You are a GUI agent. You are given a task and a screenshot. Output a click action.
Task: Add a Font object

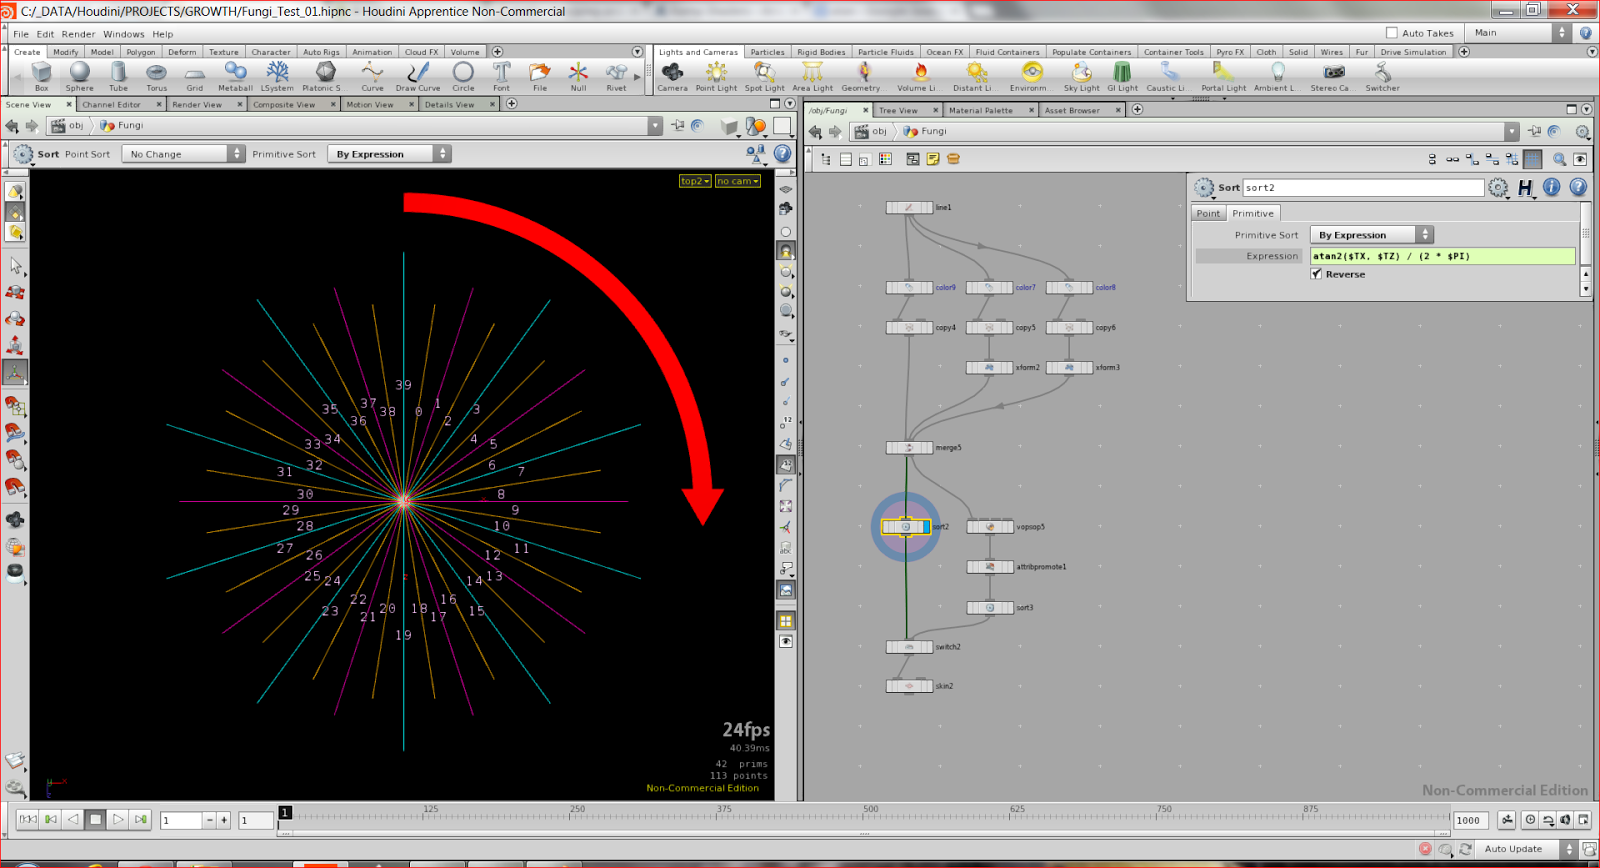pyautogui.click(x=501, y=76)
